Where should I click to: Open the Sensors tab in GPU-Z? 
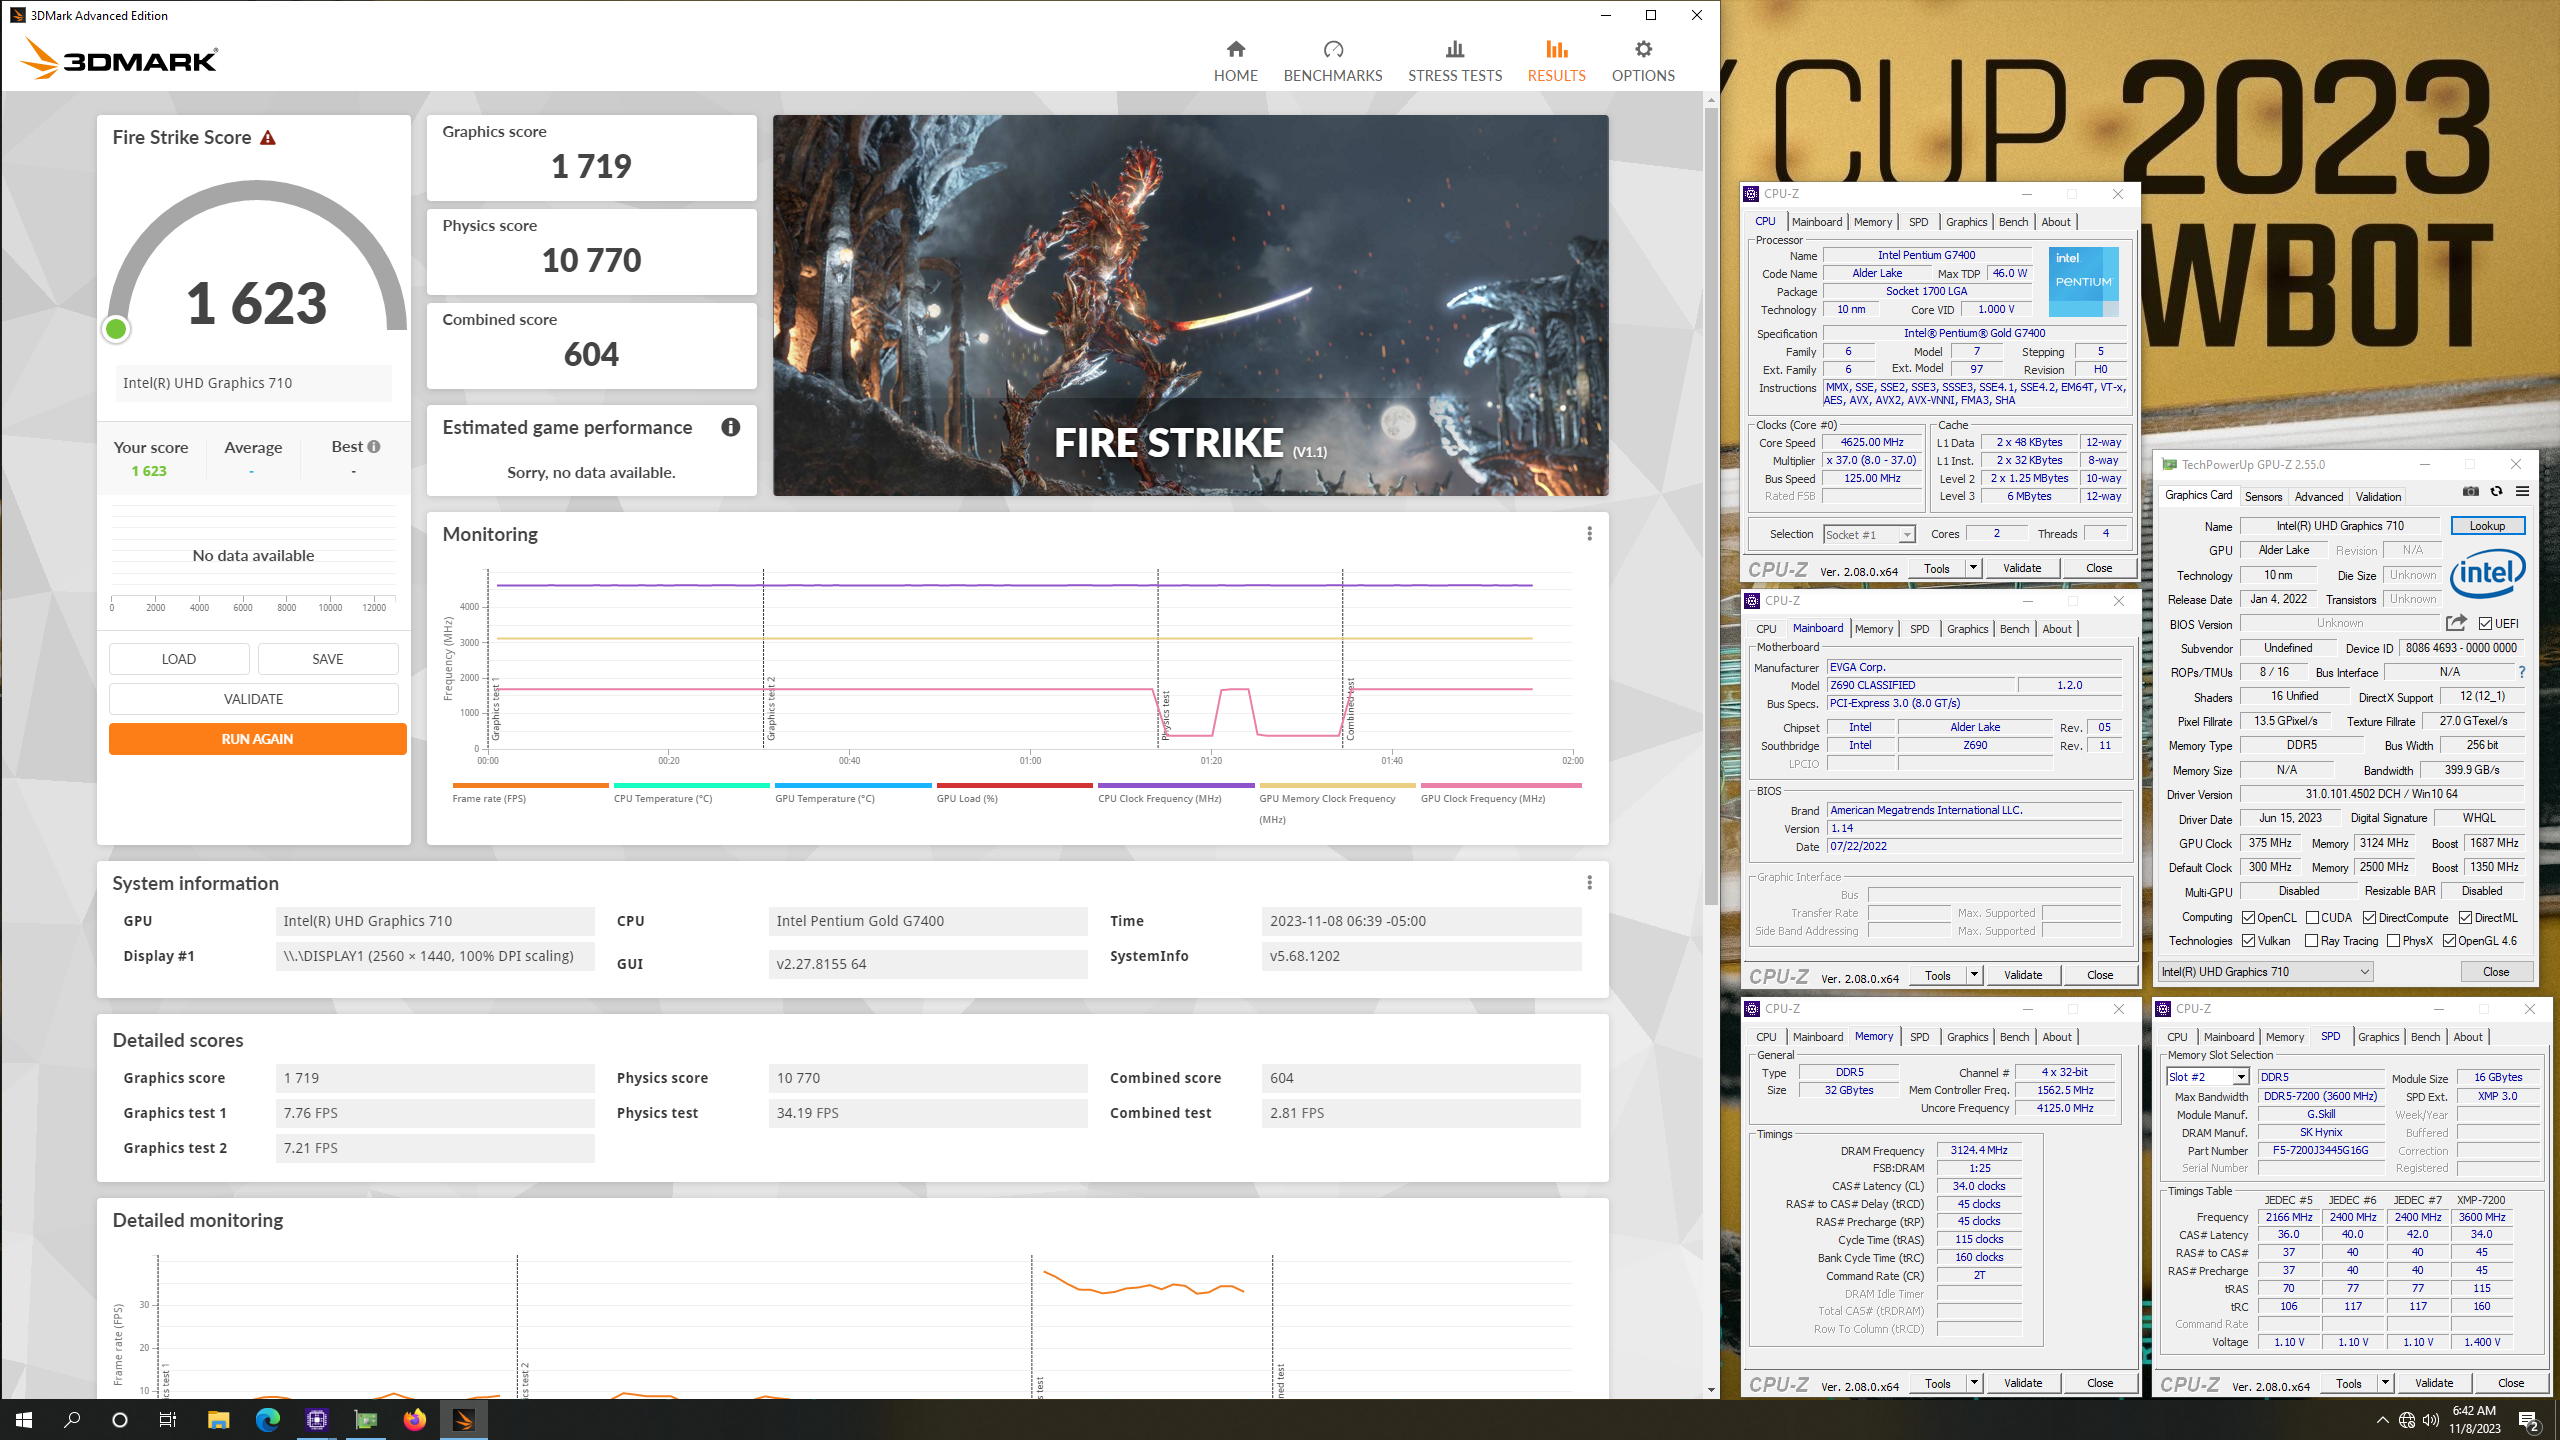point(2263,496)
